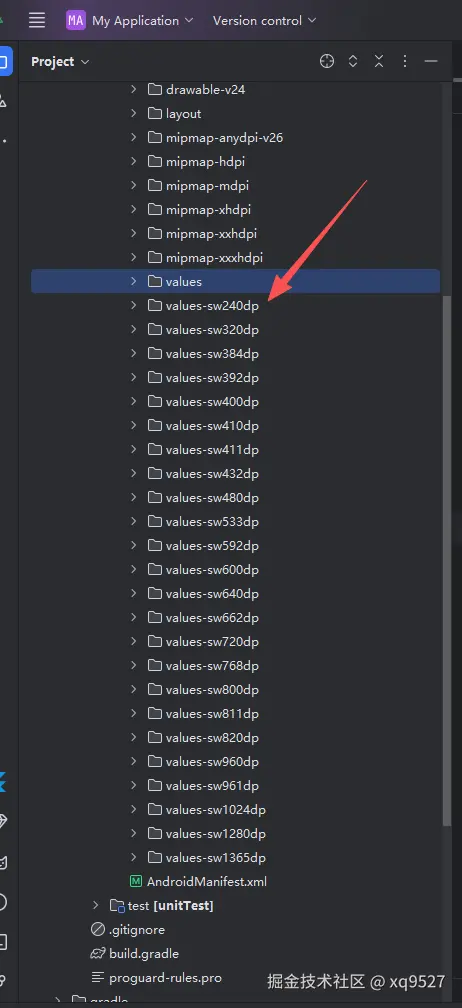Click the expand all icon in the Project panel
The width and height of the screenshot is (462, 1008).
(353, 62)
